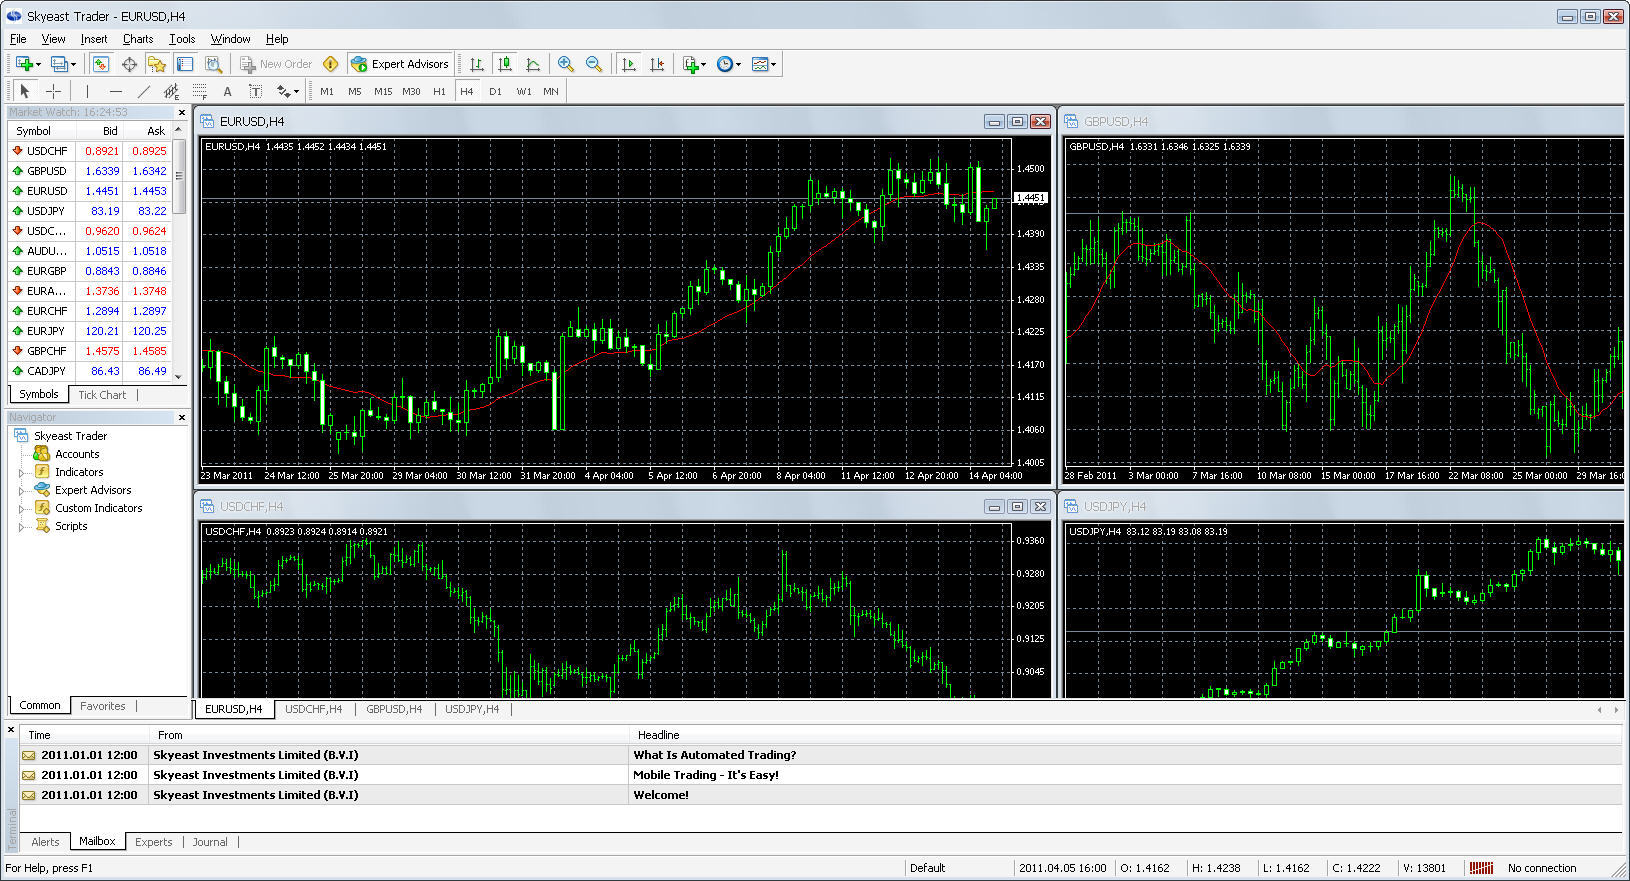The image size is (1630, 881).
Task: Toggle the Navigator window star-folder button
Action: pos(157,64)
